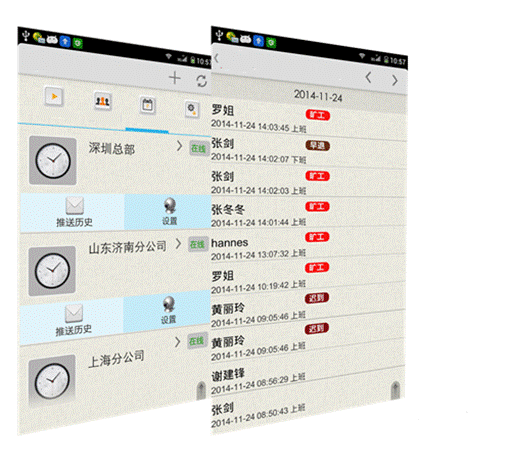Go to previous date in right phone
Image resolution: width=508 pixels, height=468 pixels.
[x=368, y=77]
